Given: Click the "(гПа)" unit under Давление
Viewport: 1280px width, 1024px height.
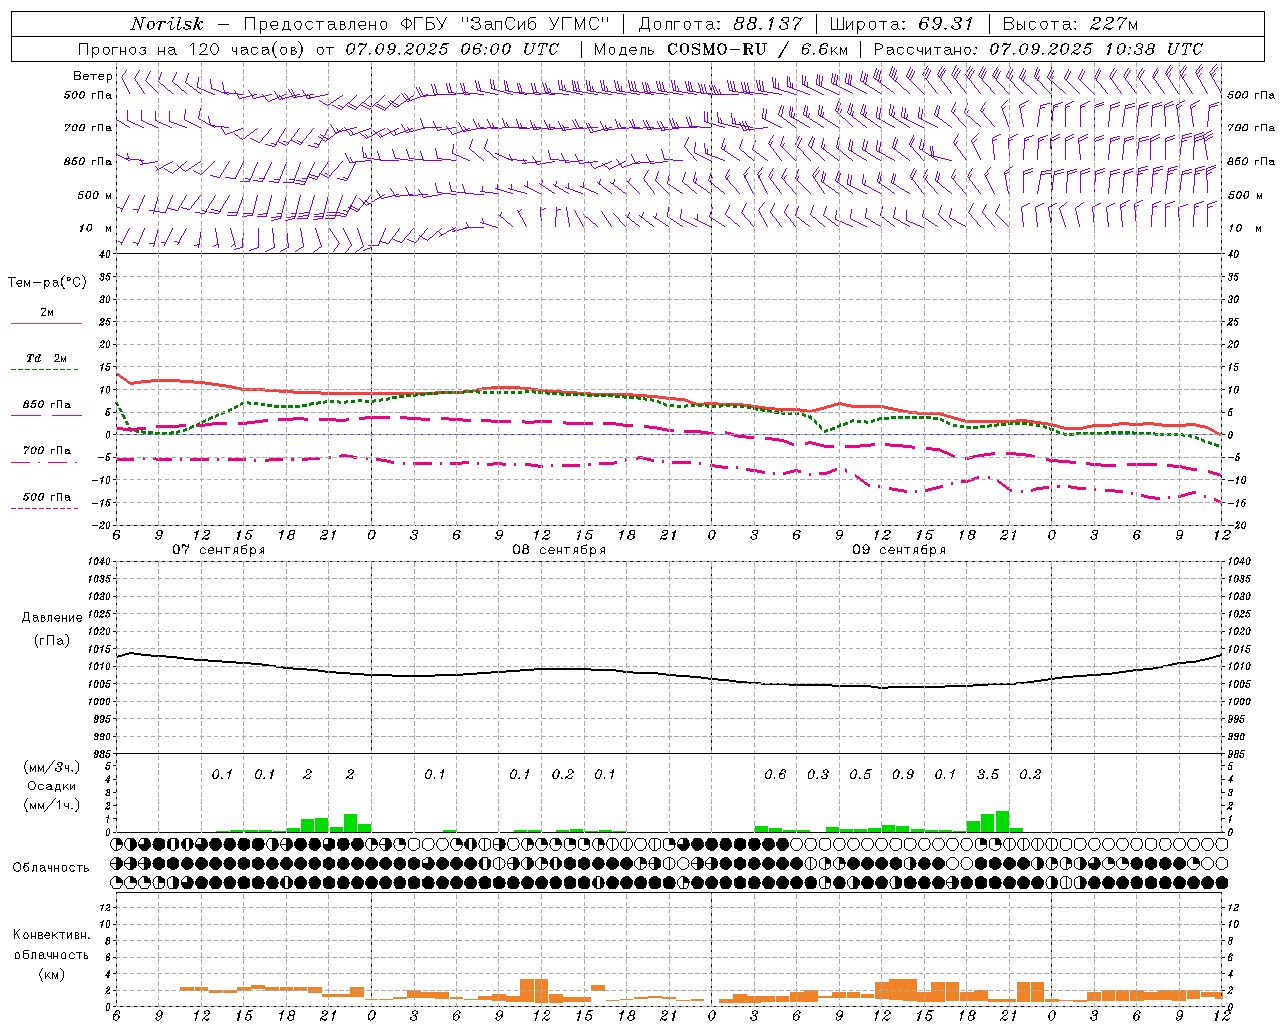Looking at the screenshot, I should (52, 641).
